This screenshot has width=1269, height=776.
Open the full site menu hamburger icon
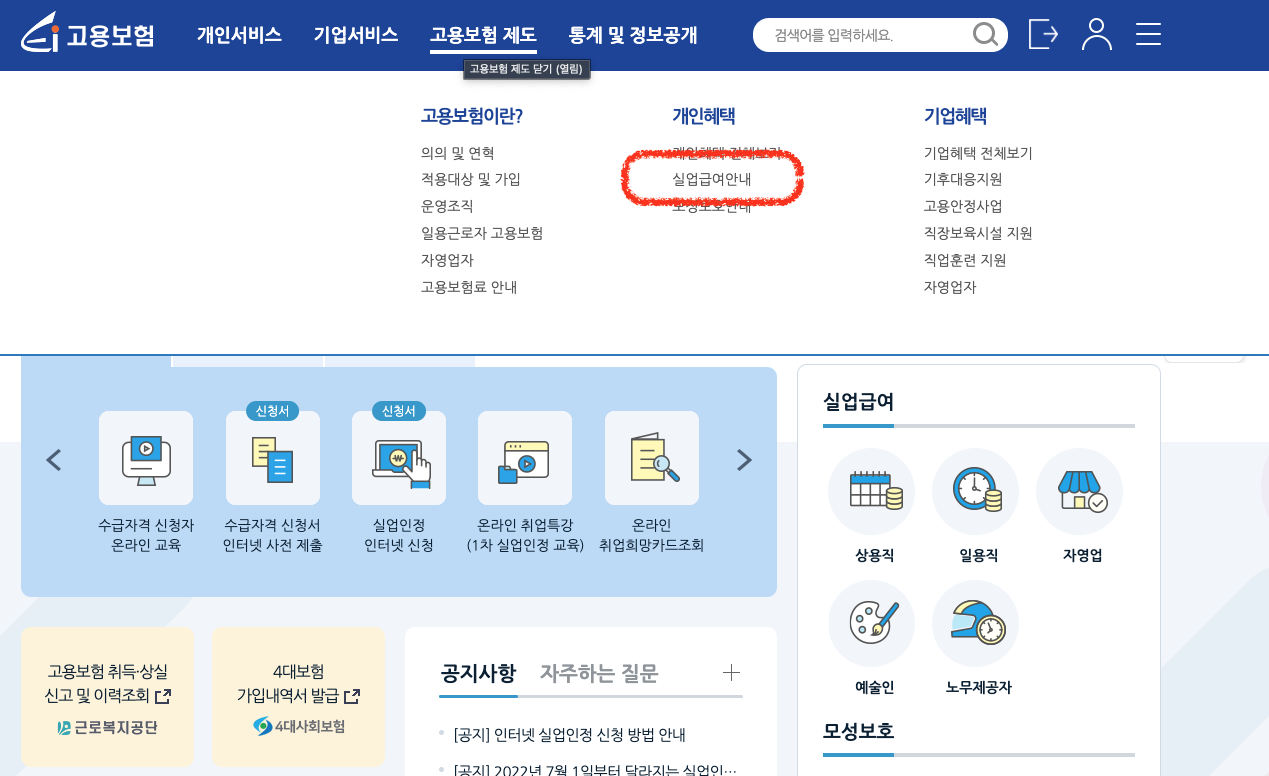(1148, 33)
